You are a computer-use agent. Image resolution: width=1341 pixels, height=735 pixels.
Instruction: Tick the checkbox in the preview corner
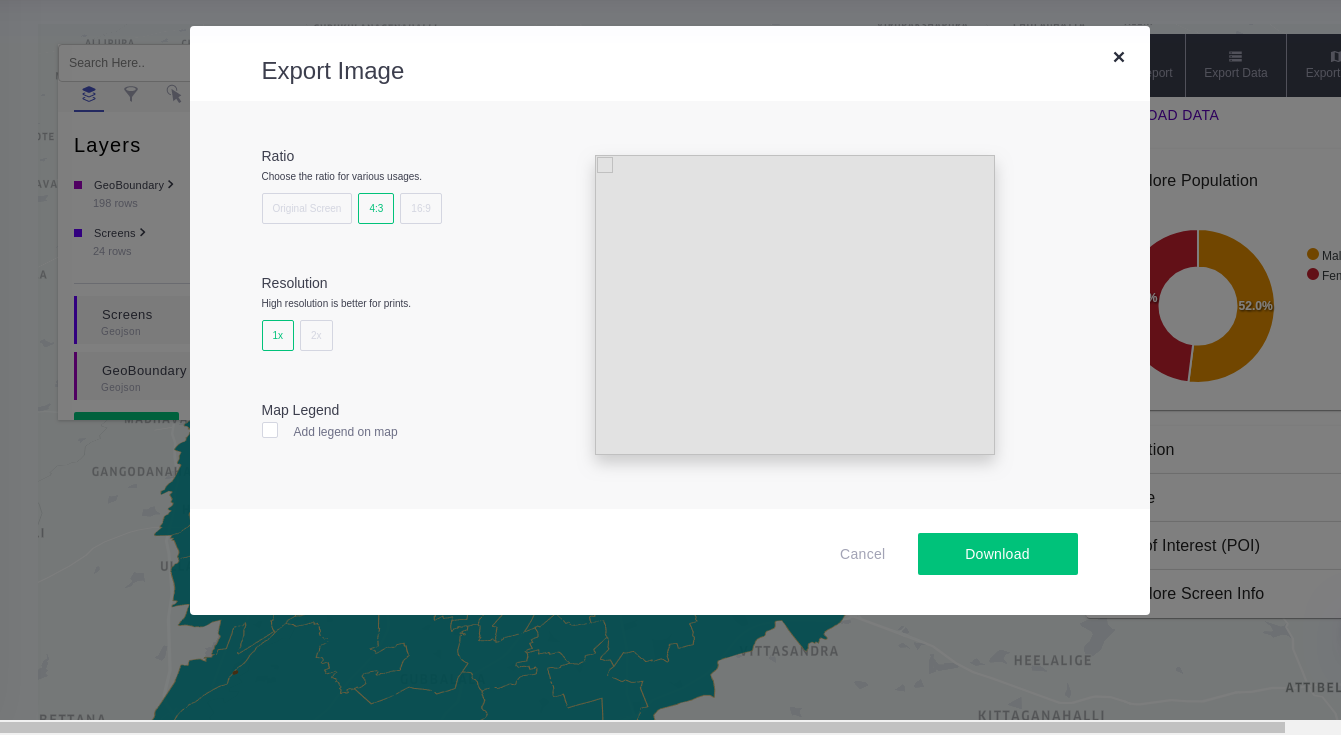605,165
